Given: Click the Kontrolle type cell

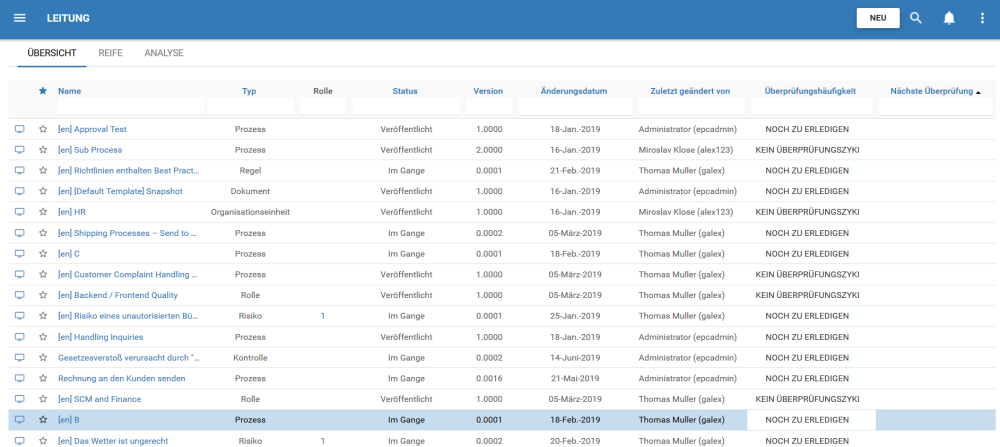Looking at the screenshot, I should 250,358.
